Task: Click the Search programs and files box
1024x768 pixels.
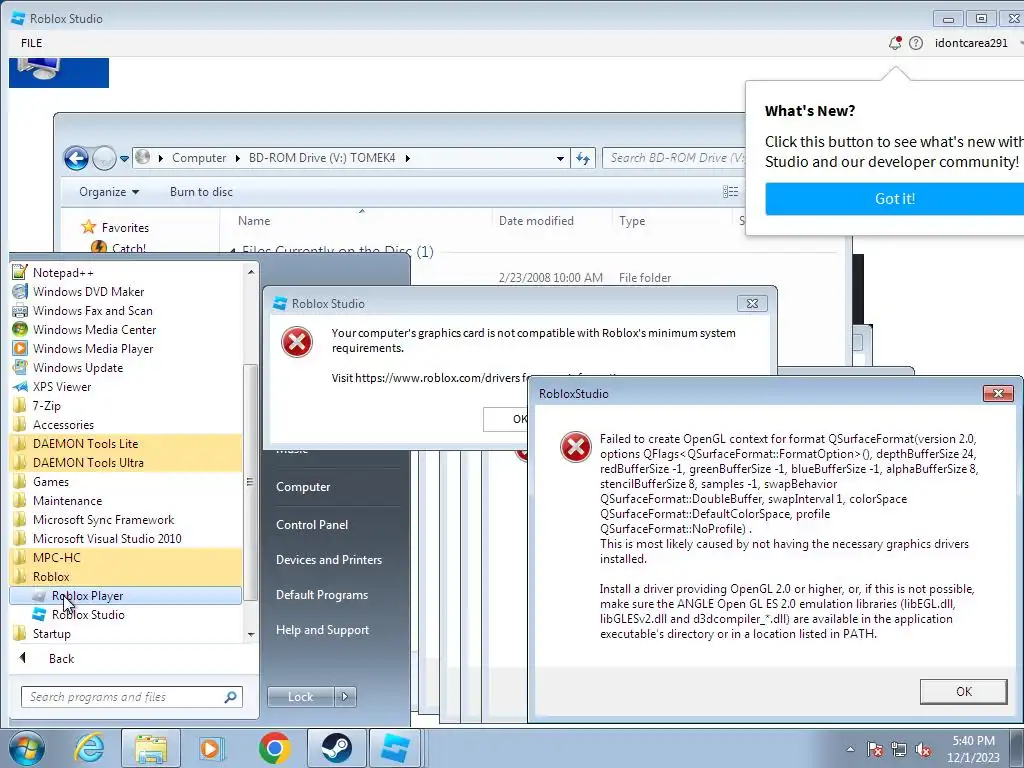Action: [x=132, y=697]
